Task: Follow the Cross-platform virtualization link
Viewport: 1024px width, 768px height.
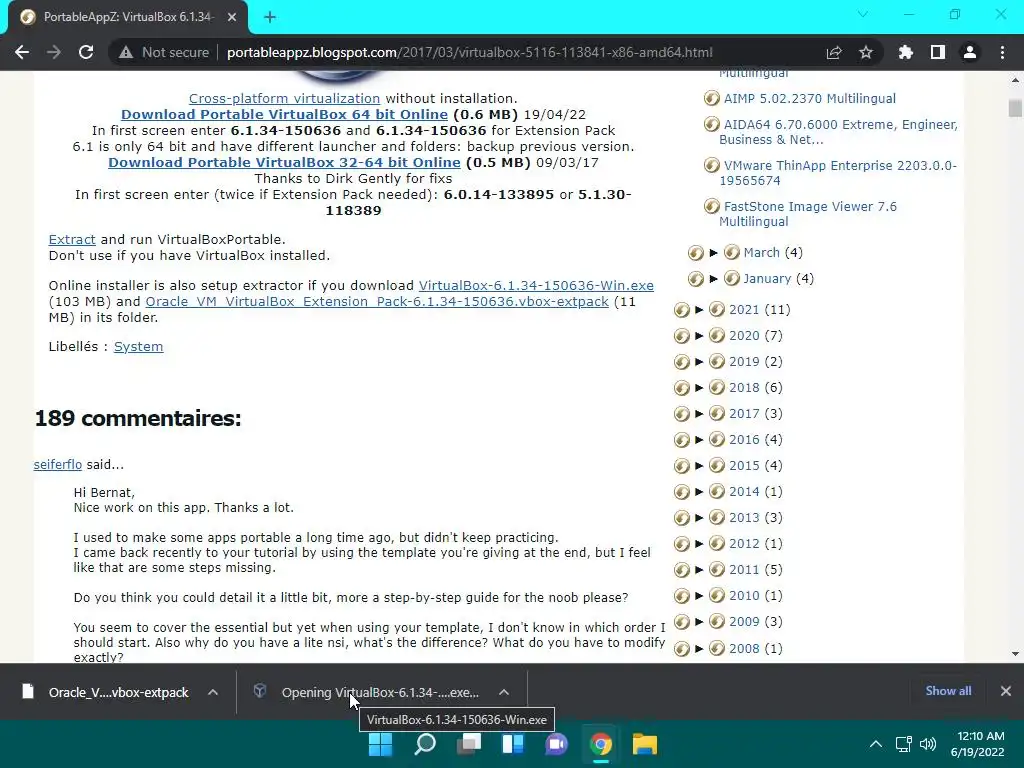Action: [284, 99]
